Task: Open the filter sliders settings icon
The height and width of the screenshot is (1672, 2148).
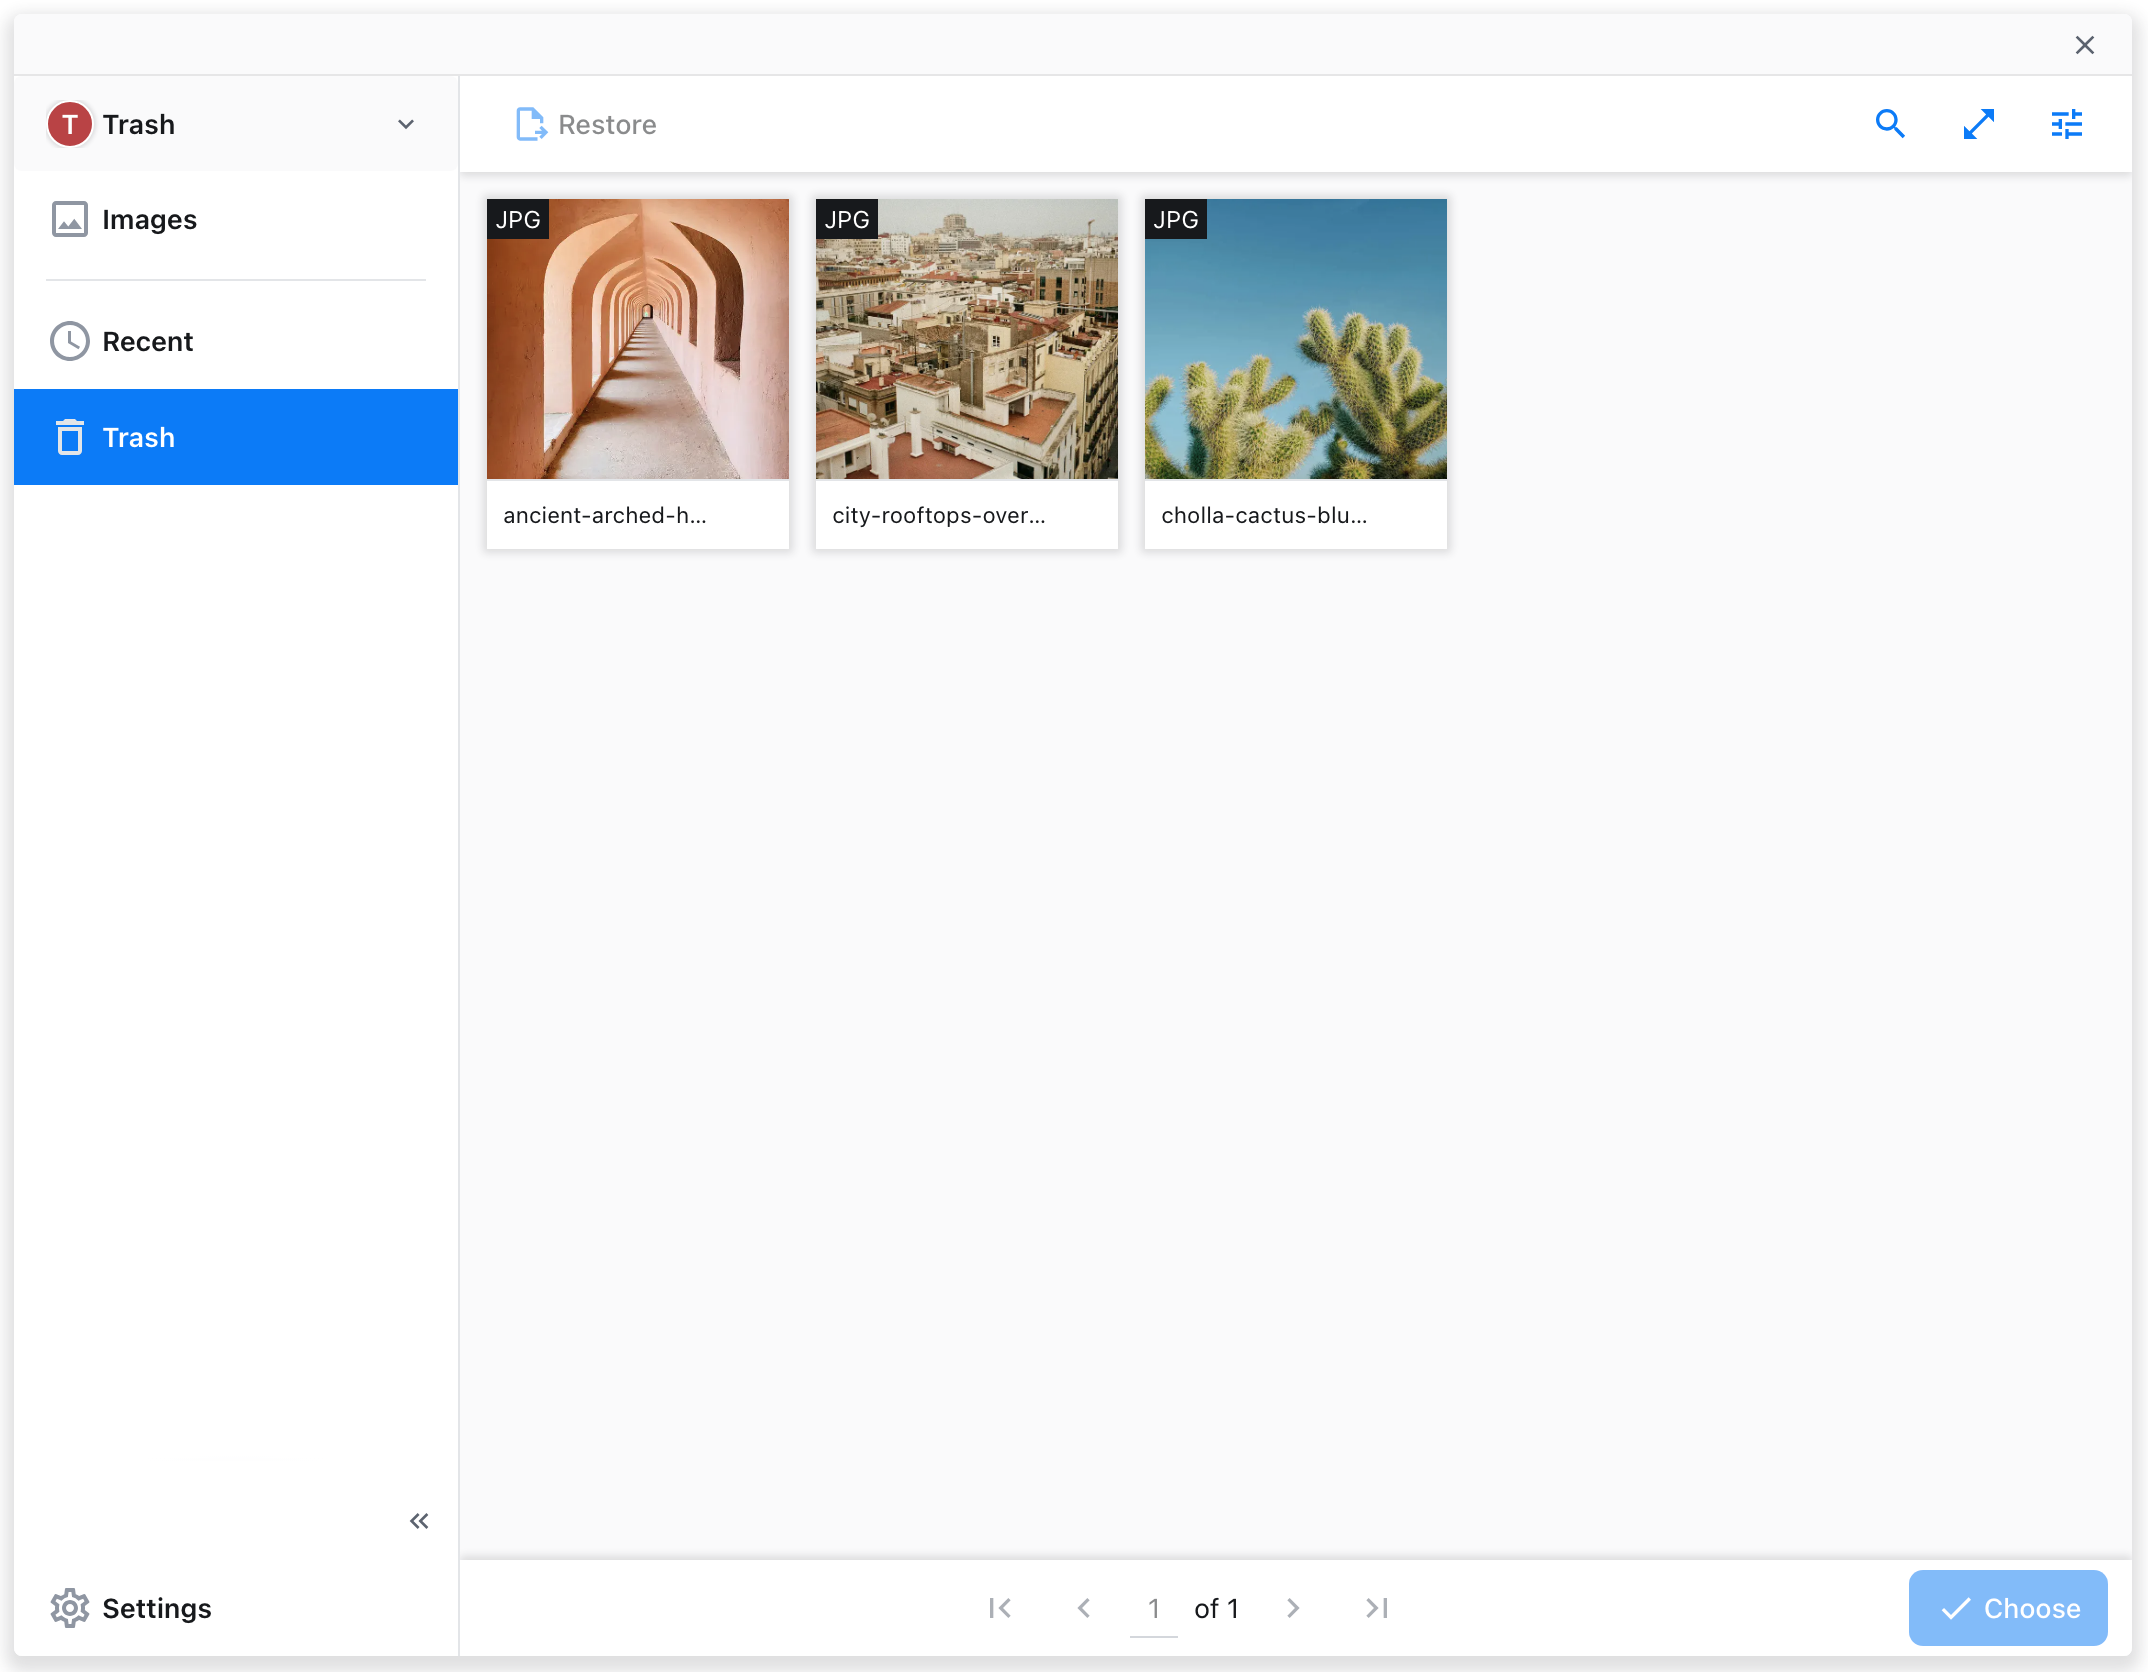Action: point(2066,124)
